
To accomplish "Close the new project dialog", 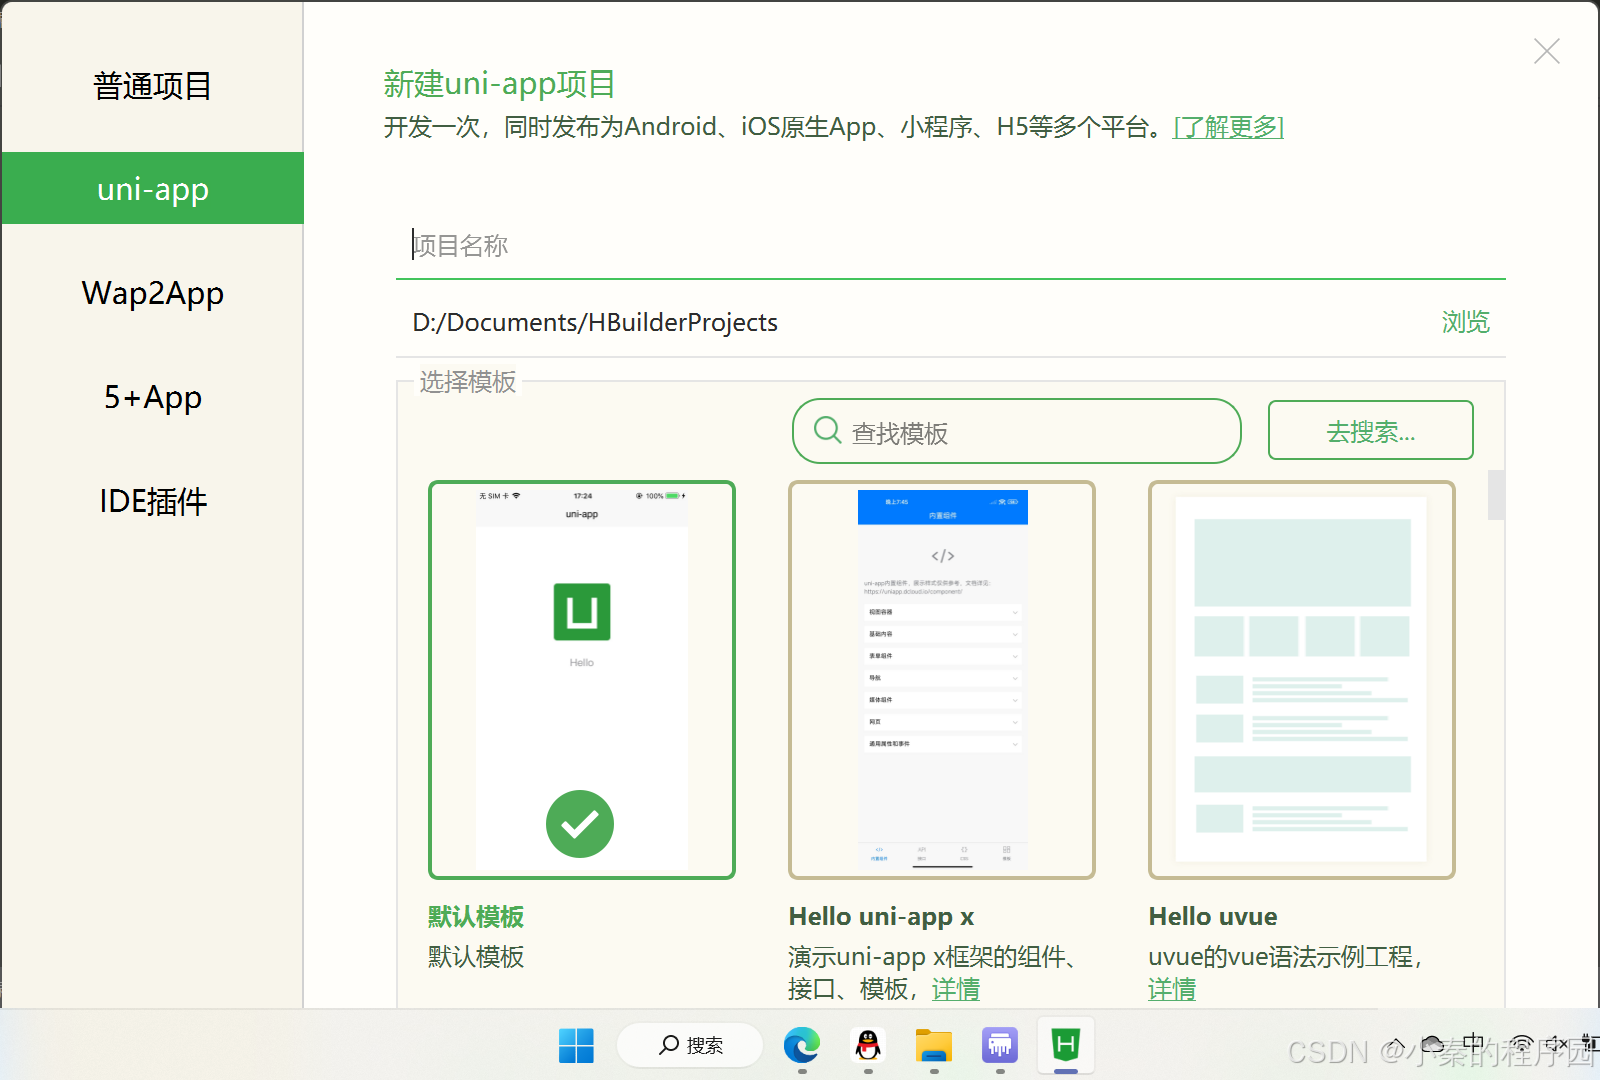I will (1547, 51).
